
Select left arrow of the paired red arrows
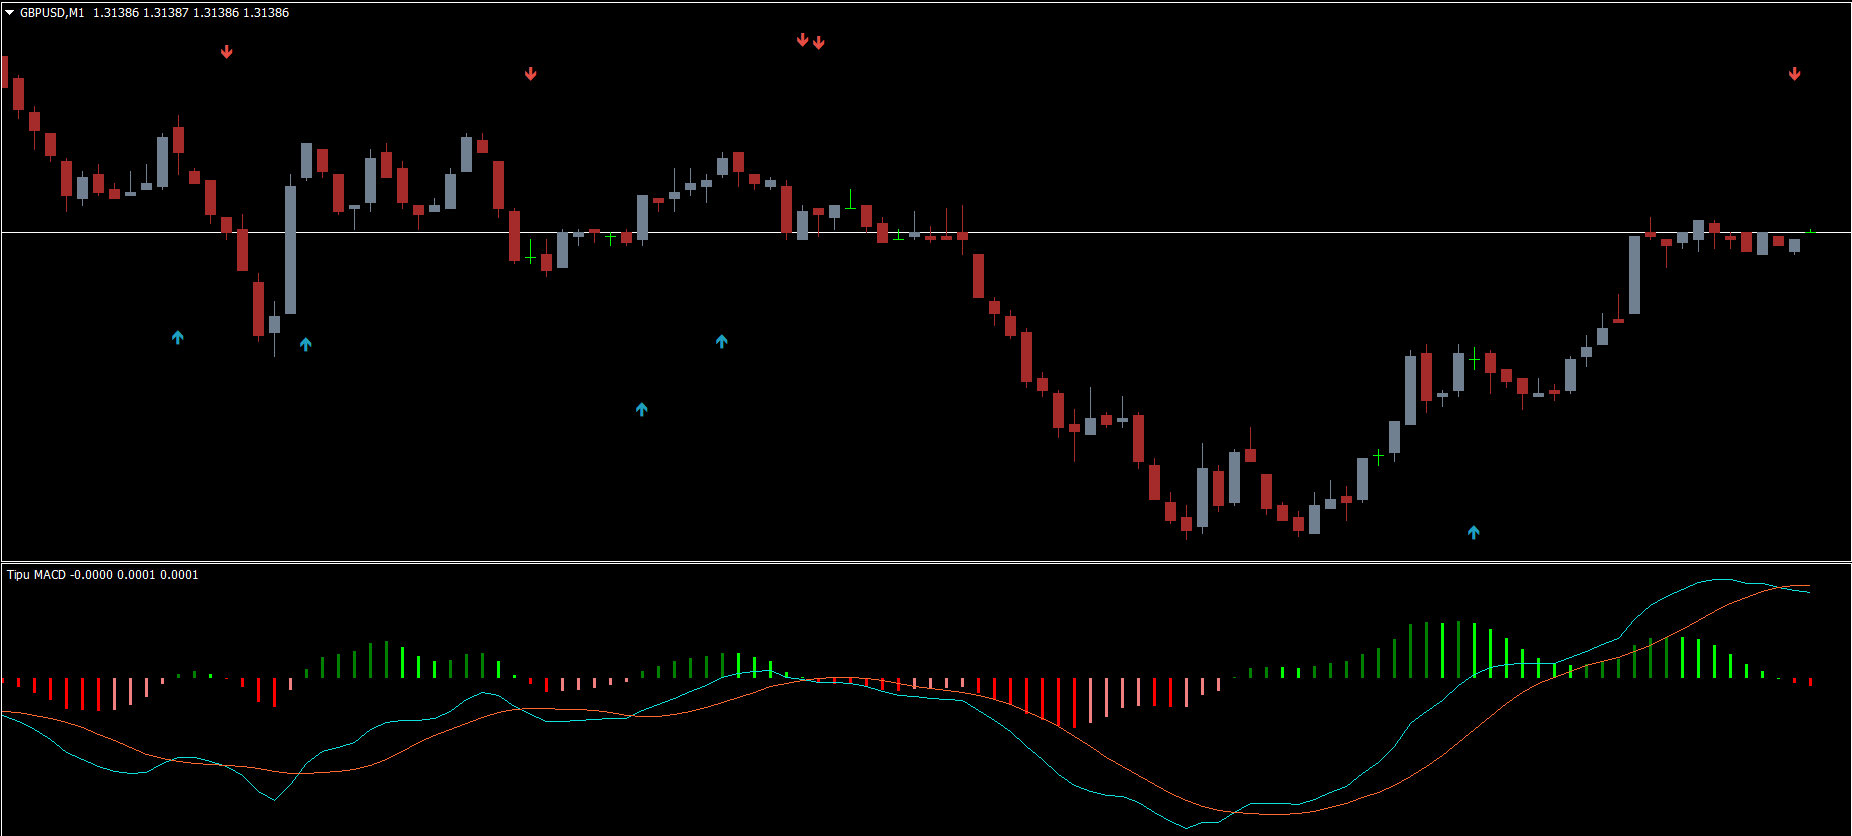point(802,40)
